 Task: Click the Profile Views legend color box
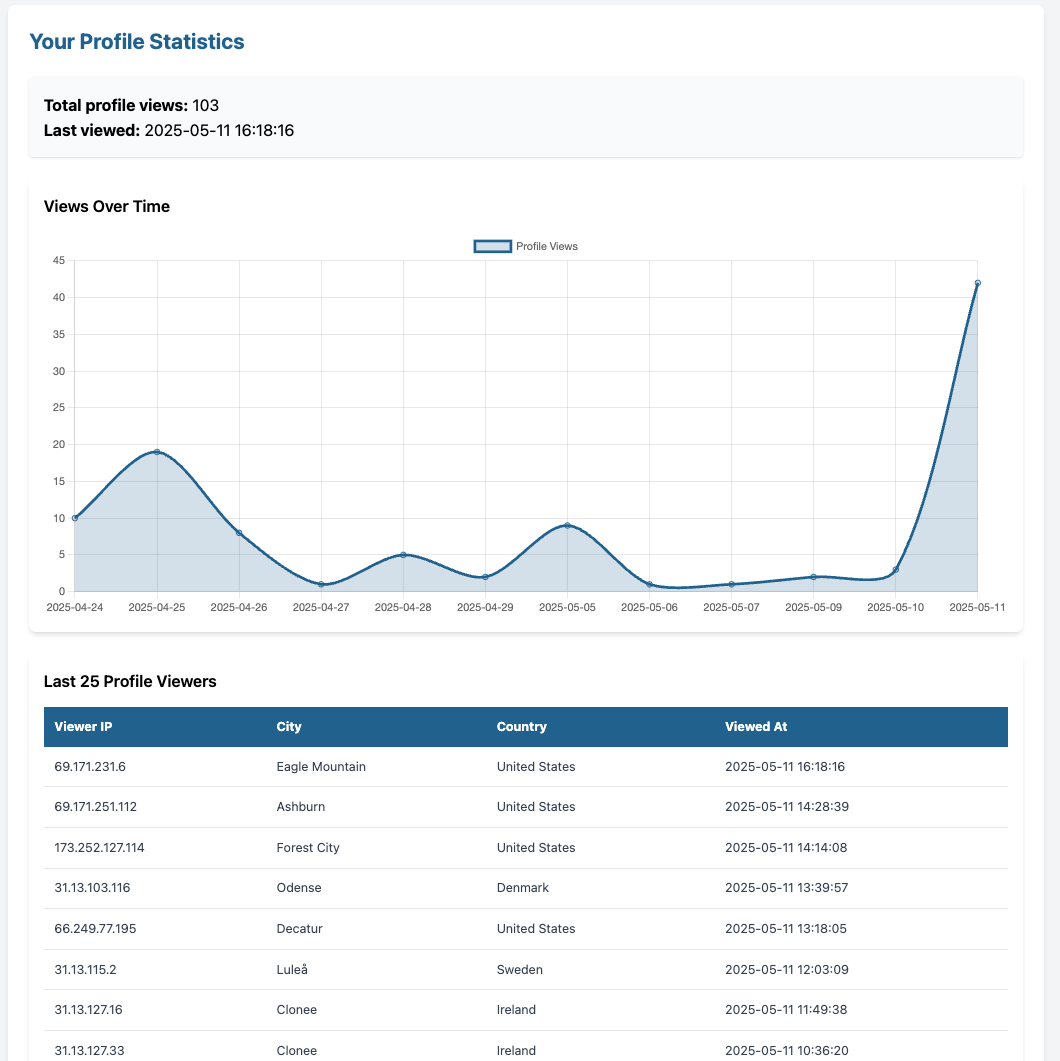tap(492, 246)
